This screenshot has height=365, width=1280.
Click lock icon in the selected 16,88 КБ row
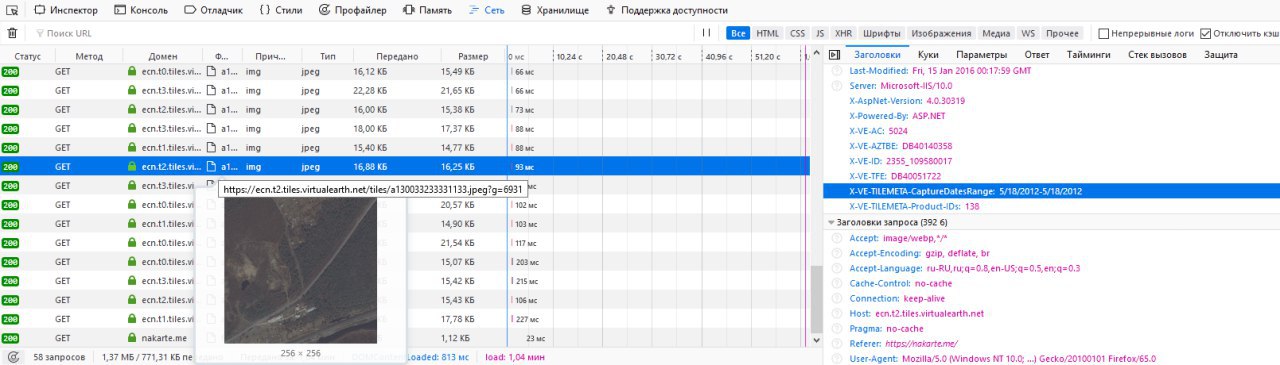coord(131,167)
